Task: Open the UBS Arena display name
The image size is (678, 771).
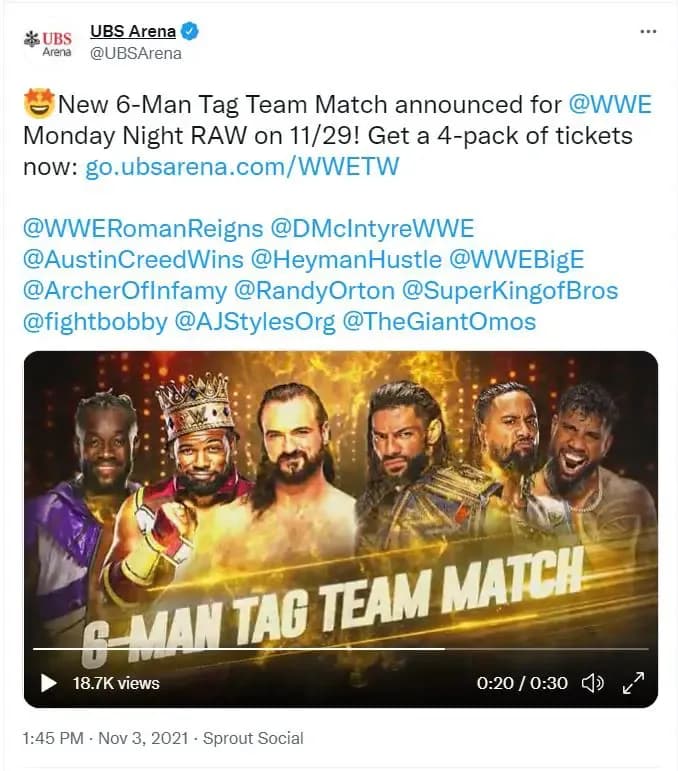Action: tap(133, 31)
